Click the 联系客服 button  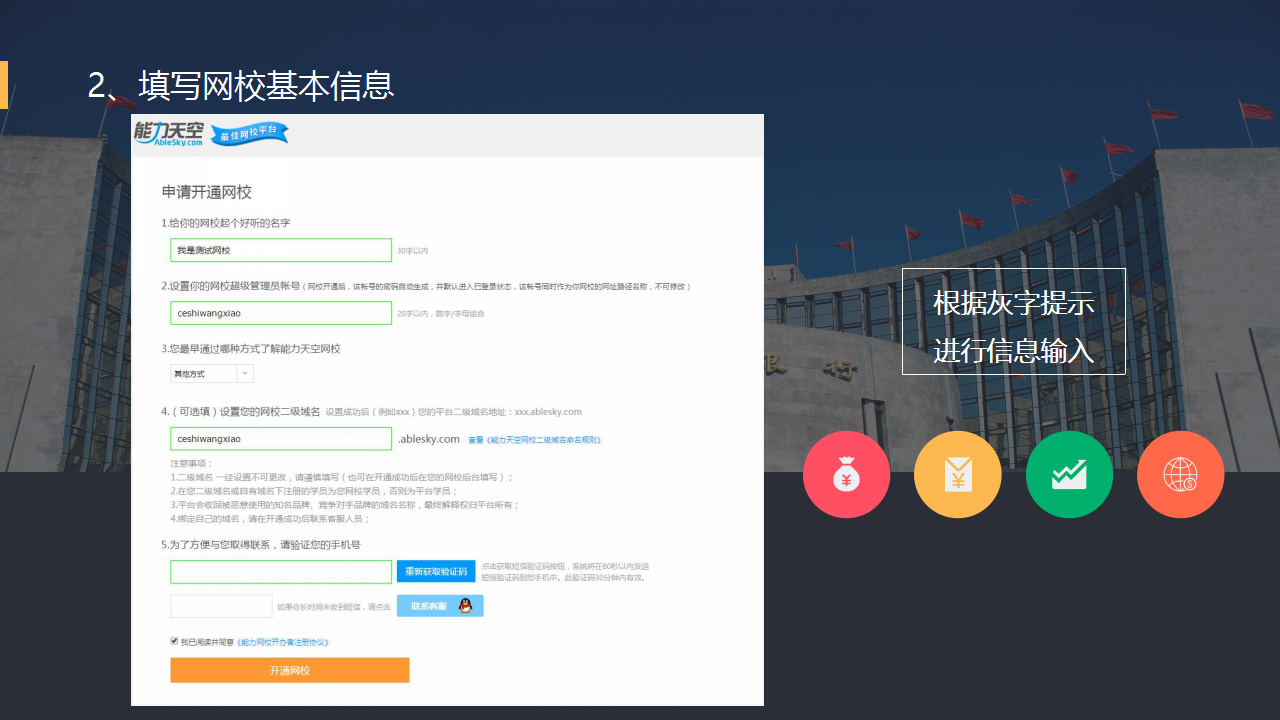pyautogui.click(x=429, y=606)
